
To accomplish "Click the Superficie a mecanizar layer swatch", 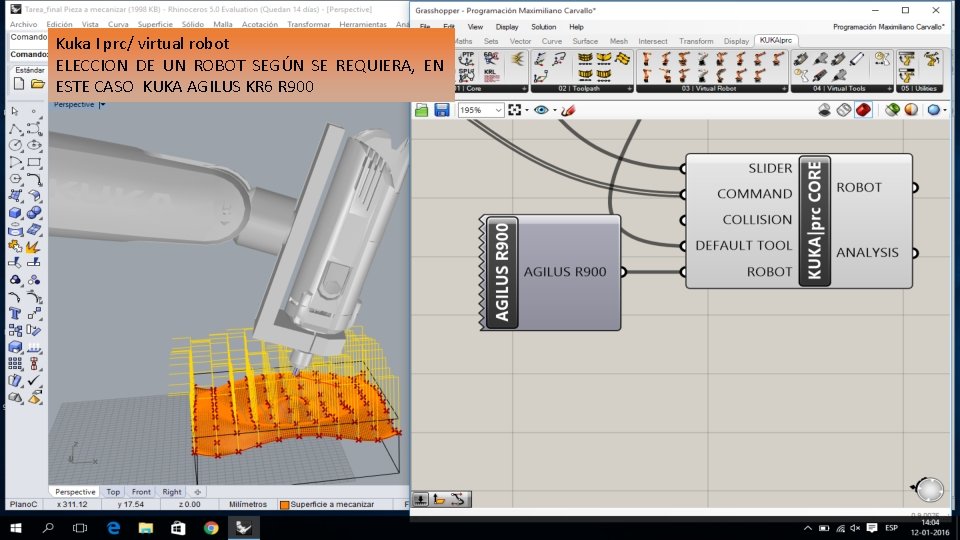I will coord(284,504).
